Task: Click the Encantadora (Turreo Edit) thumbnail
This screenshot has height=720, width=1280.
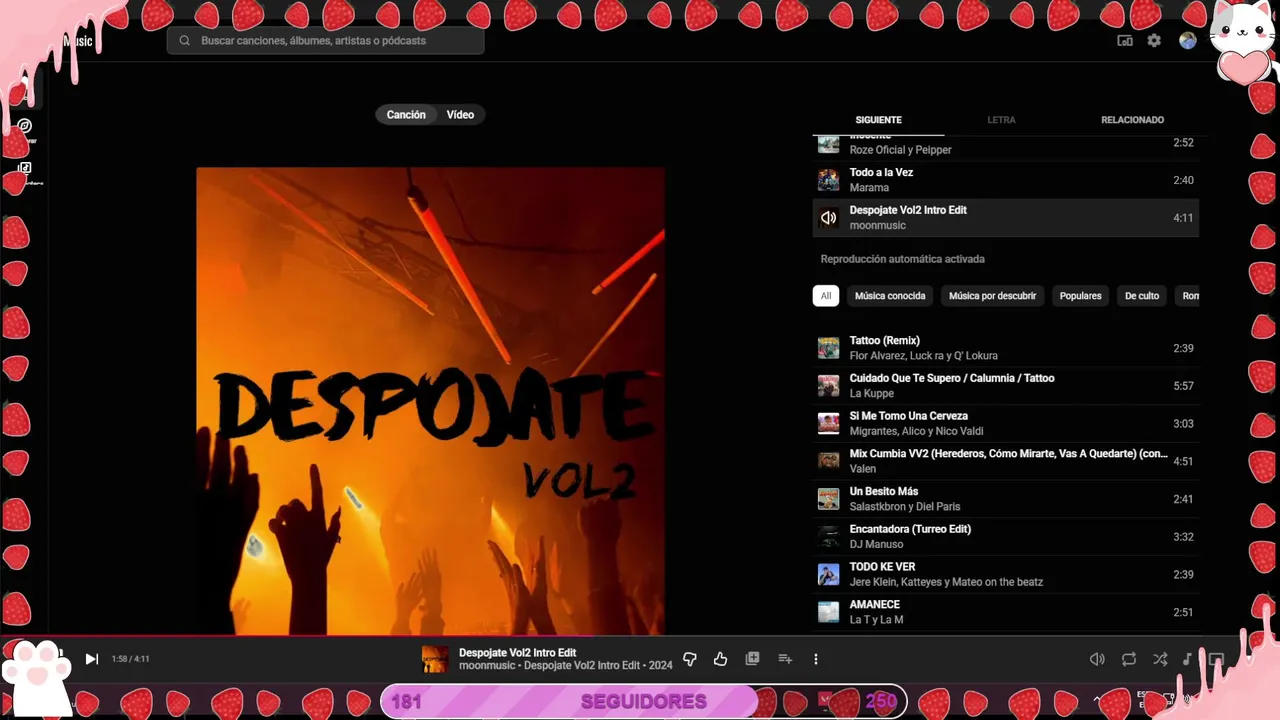Action: 828,537
